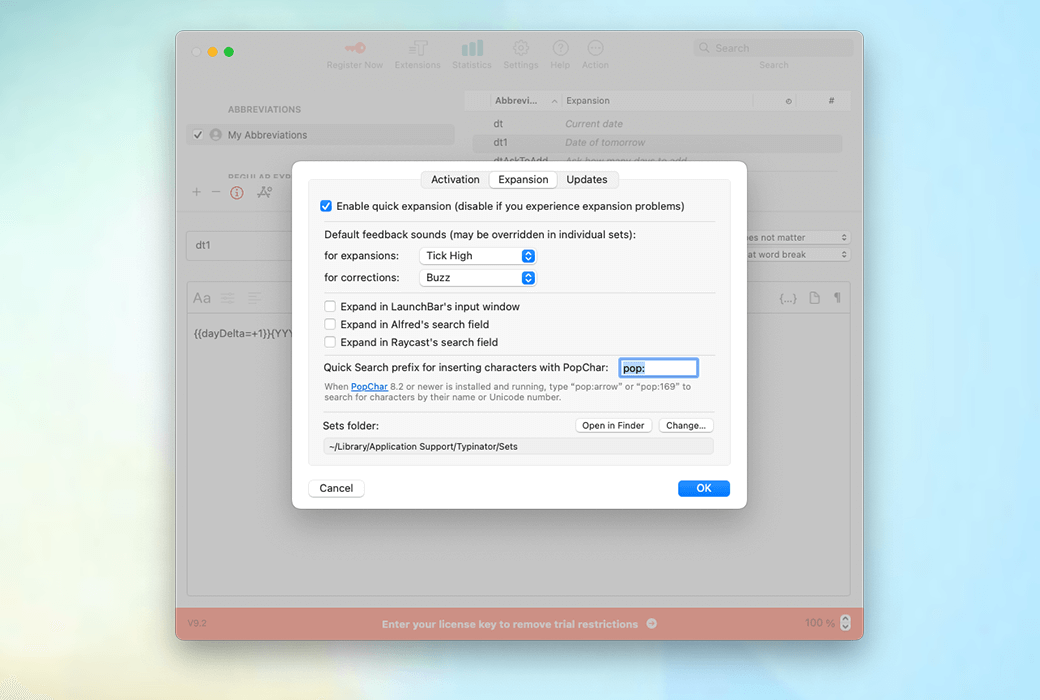Open the Tick High expansions sound dropdown
The image size is (1040, 700).
[478, 256]
